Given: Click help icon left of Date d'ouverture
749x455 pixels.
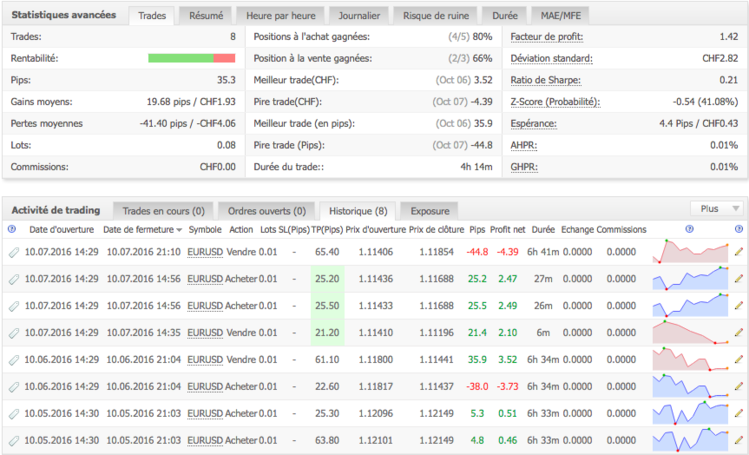Looking at the screenshot, I should [12, 229].
